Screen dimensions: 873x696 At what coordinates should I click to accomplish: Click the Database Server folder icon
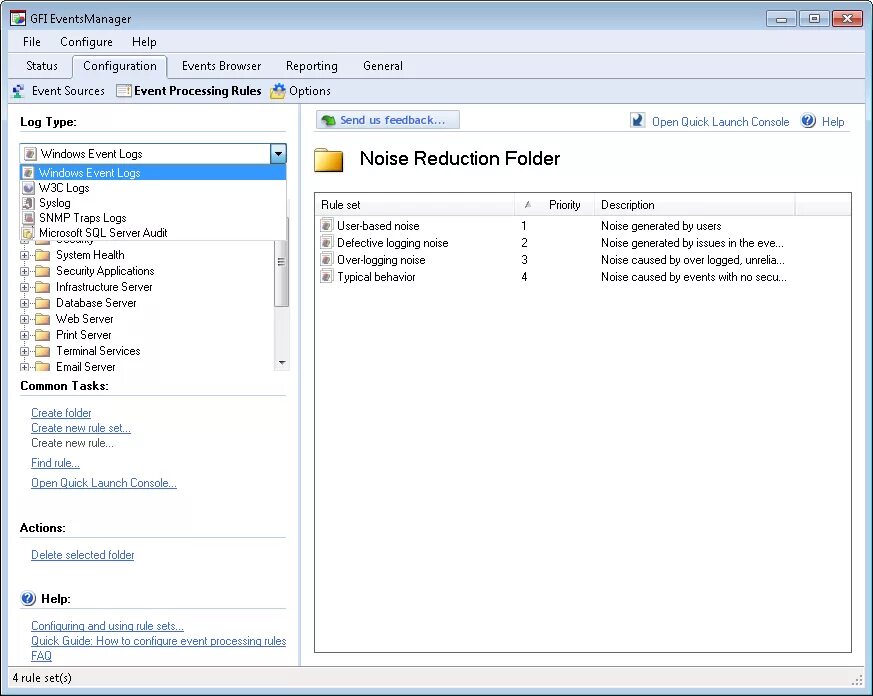[x=42, y=303]
